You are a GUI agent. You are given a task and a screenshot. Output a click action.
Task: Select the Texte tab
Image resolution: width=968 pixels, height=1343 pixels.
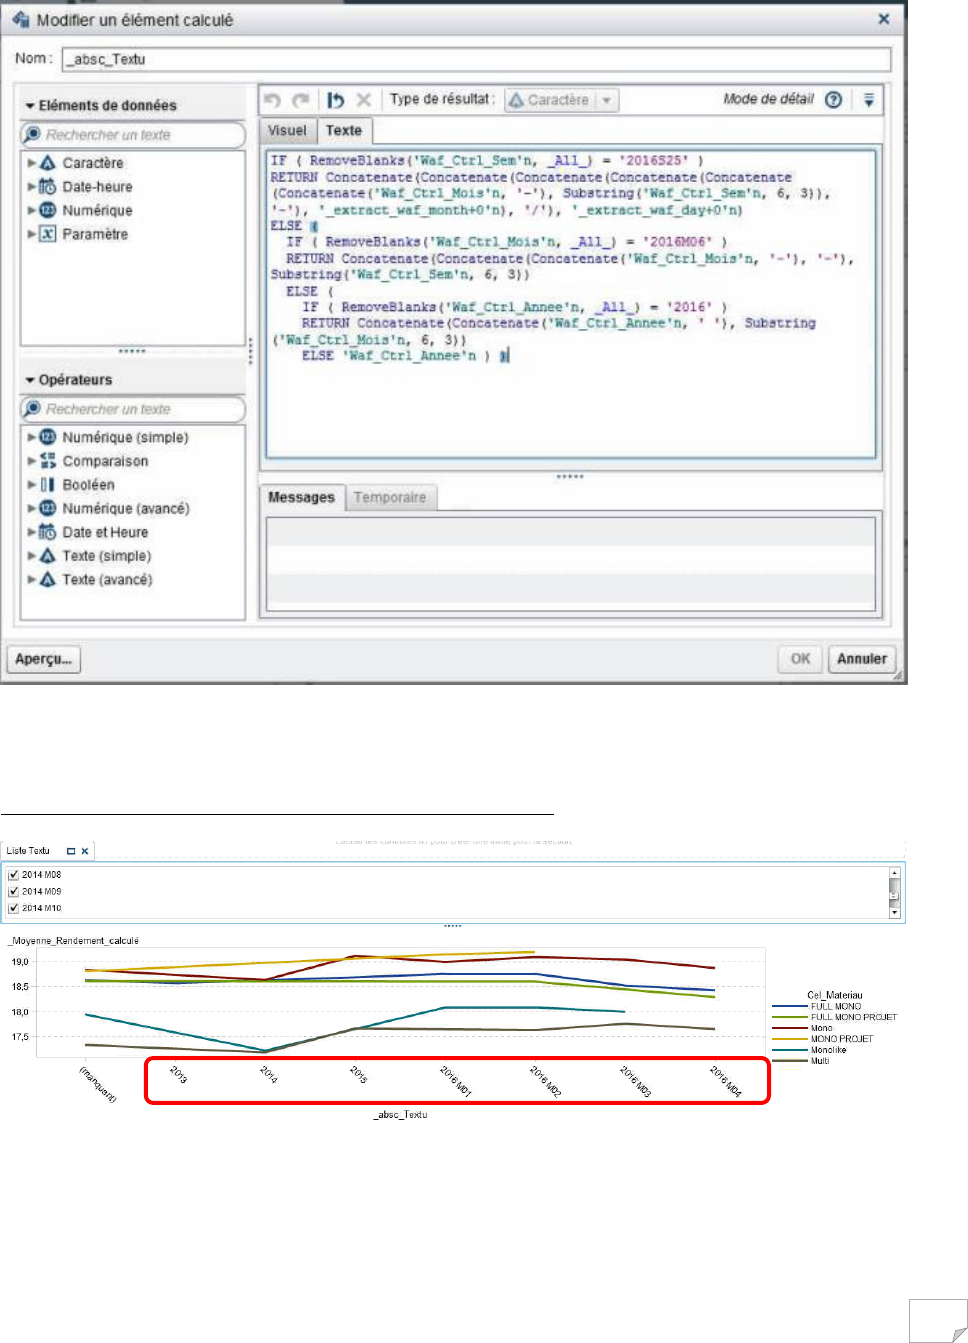point(344,131)
